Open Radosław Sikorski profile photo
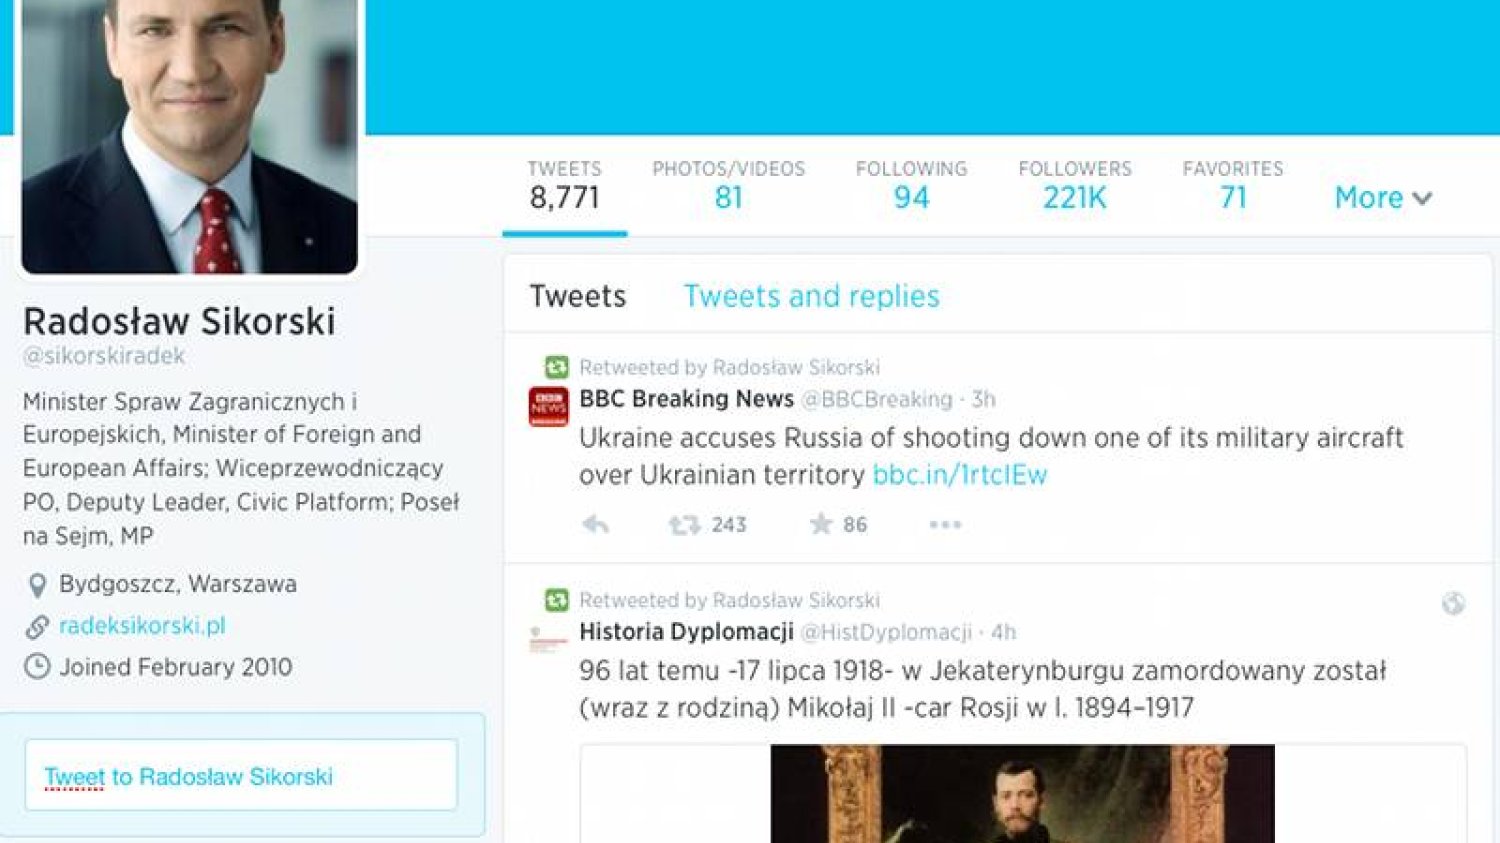Screen dimensions: 1500x843 190,135
